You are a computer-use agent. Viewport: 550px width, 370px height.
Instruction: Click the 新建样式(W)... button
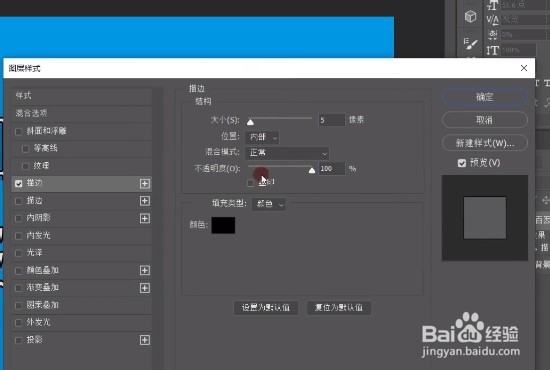click(484, 143)
